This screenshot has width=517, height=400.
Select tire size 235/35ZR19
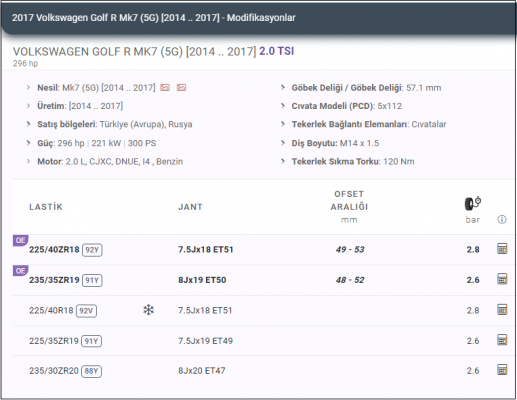coord(54,280)
